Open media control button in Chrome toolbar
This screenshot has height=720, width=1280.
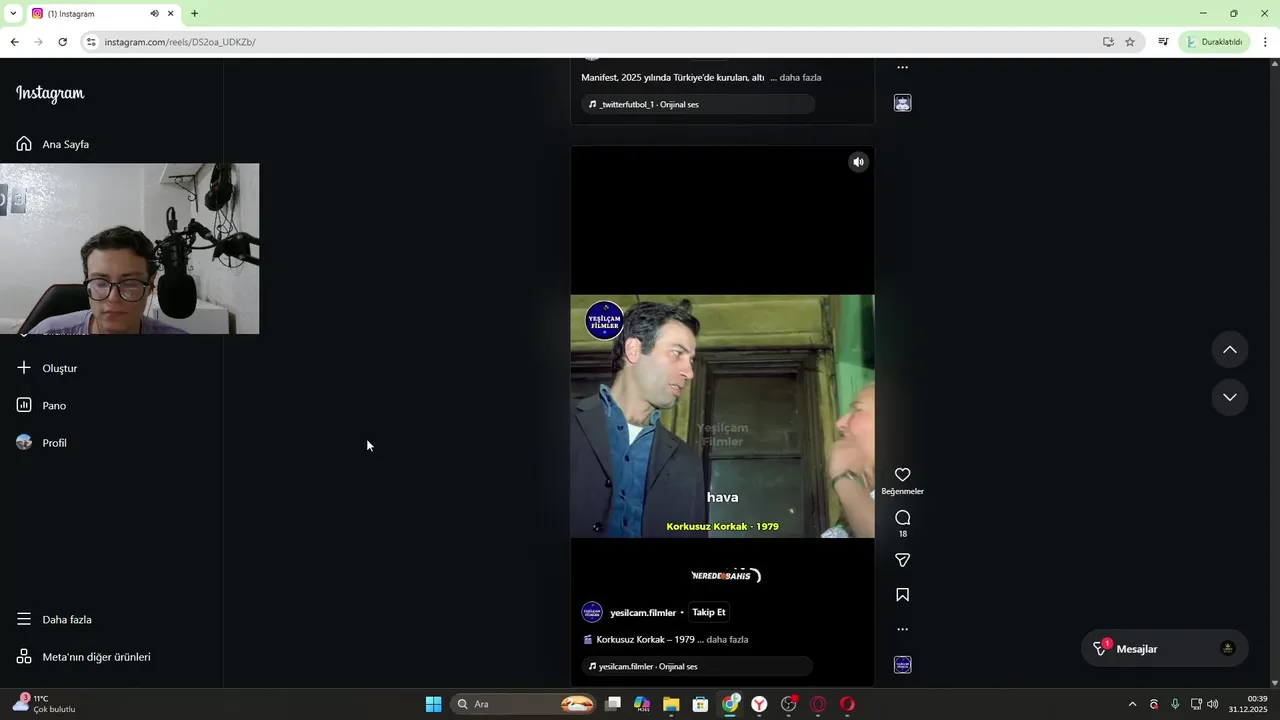[1163, 42]
